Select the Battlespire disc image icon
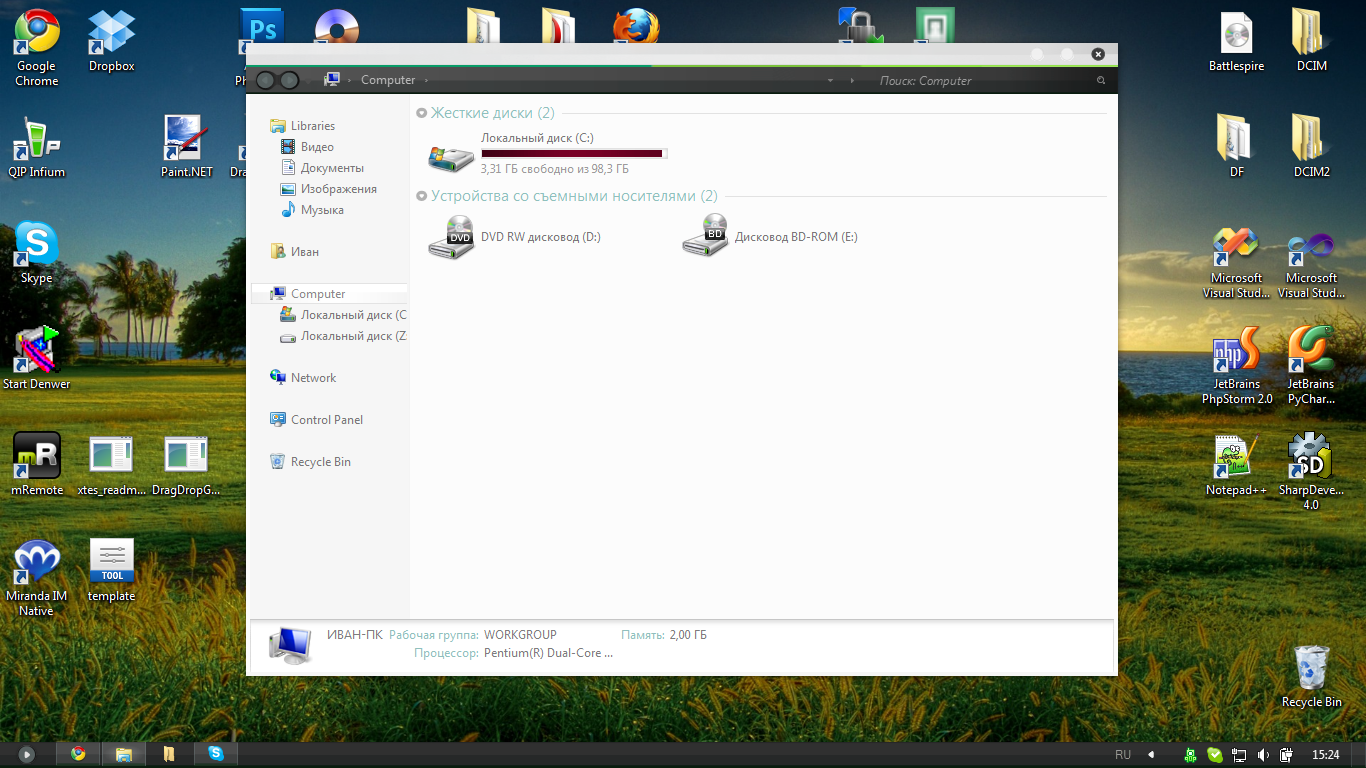This screenshot has width=1366, height=768. pyautogui.click(x=1236, y=41)
